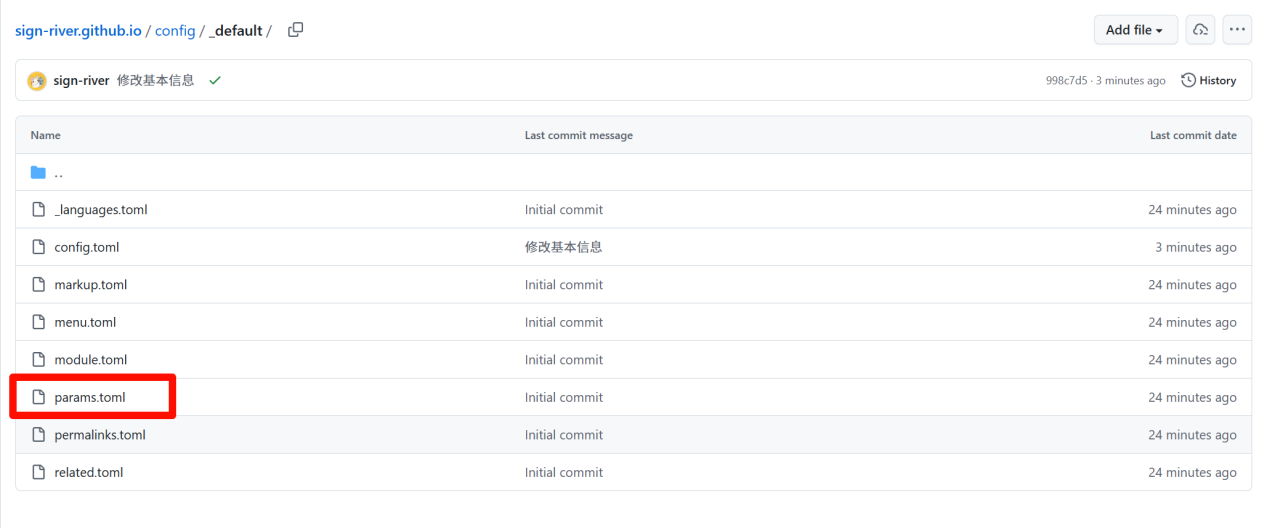The width and height of the screenshot is (1267, 528).
Task: Click the file icon beside menu.toml
Action: 38,322
